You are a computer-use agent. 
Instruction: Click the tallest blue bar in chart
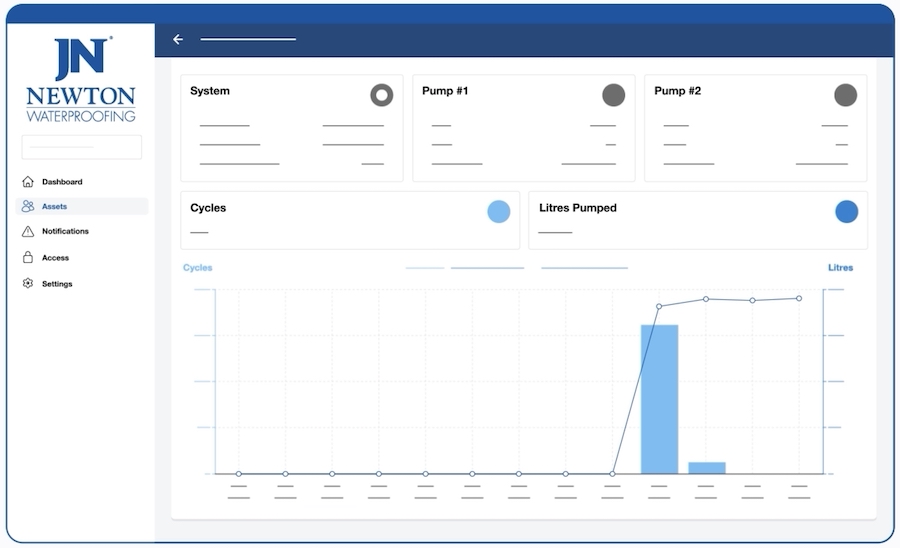coord(659,398)
